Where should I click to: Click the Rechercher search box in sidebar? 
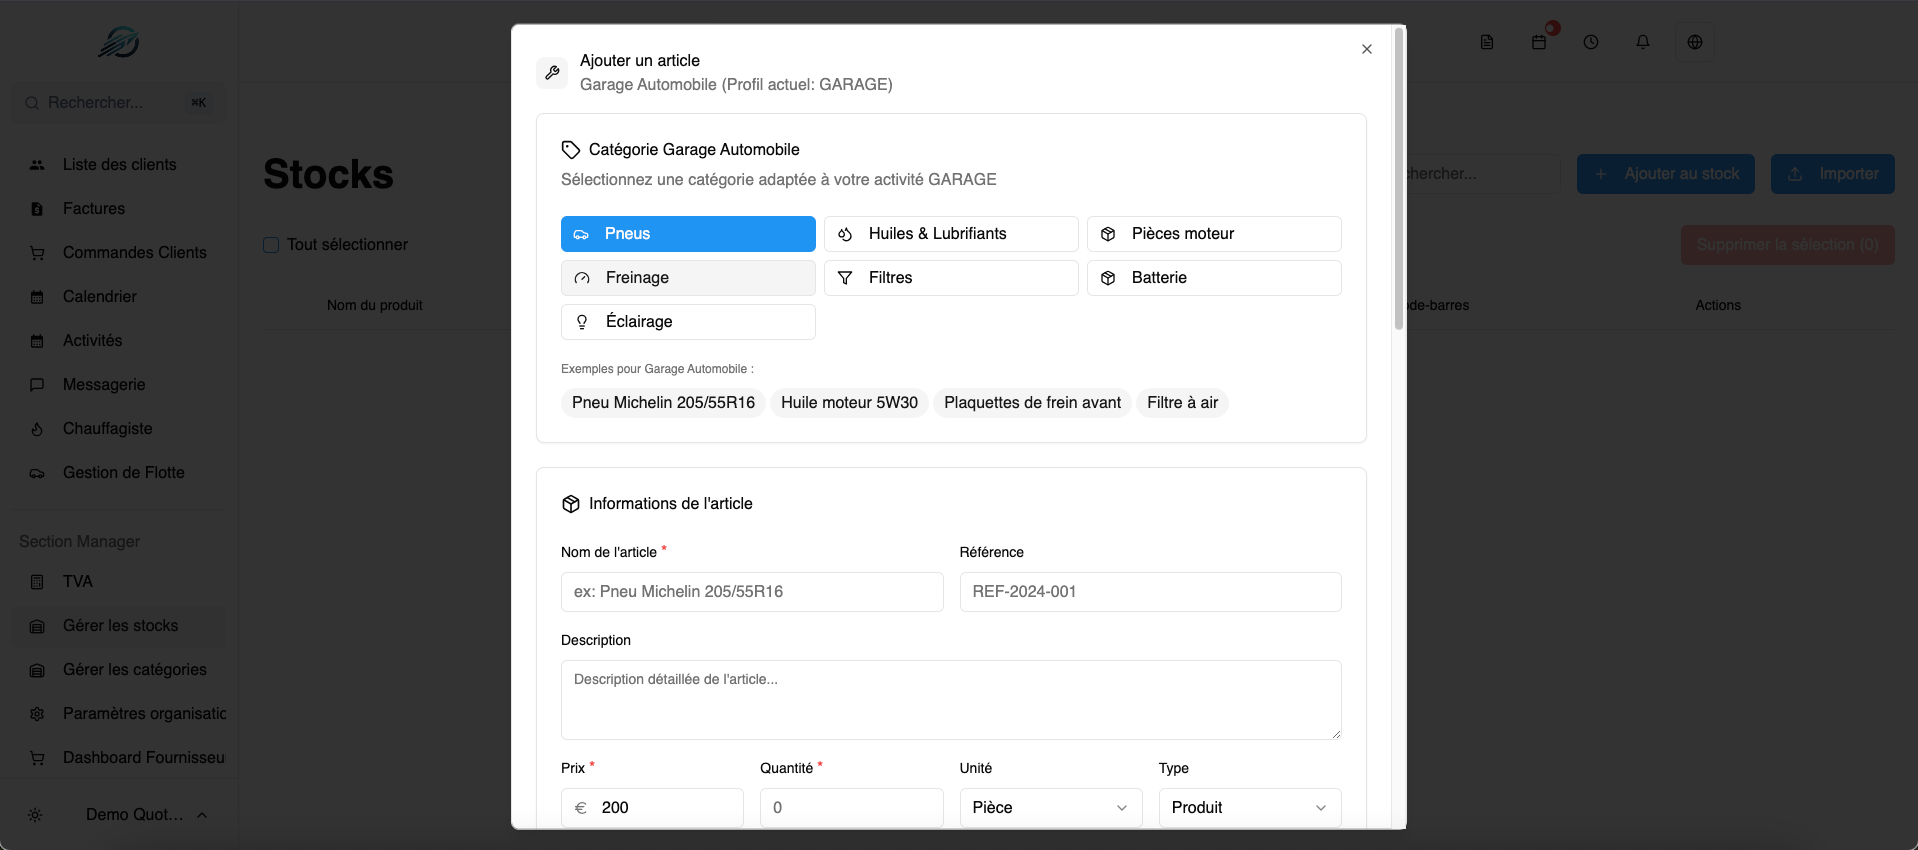[x=119, y=103]
